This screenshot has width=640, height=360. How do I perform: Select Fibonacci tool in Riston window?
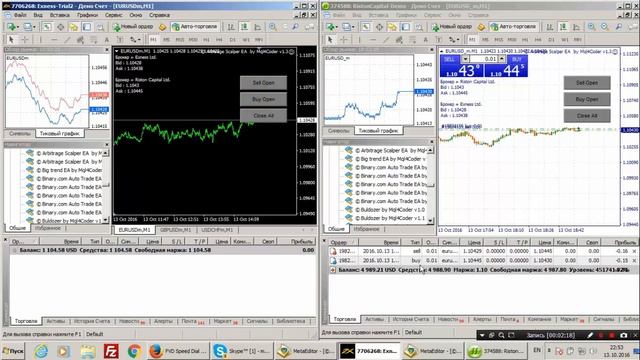[x=412, y=40]
